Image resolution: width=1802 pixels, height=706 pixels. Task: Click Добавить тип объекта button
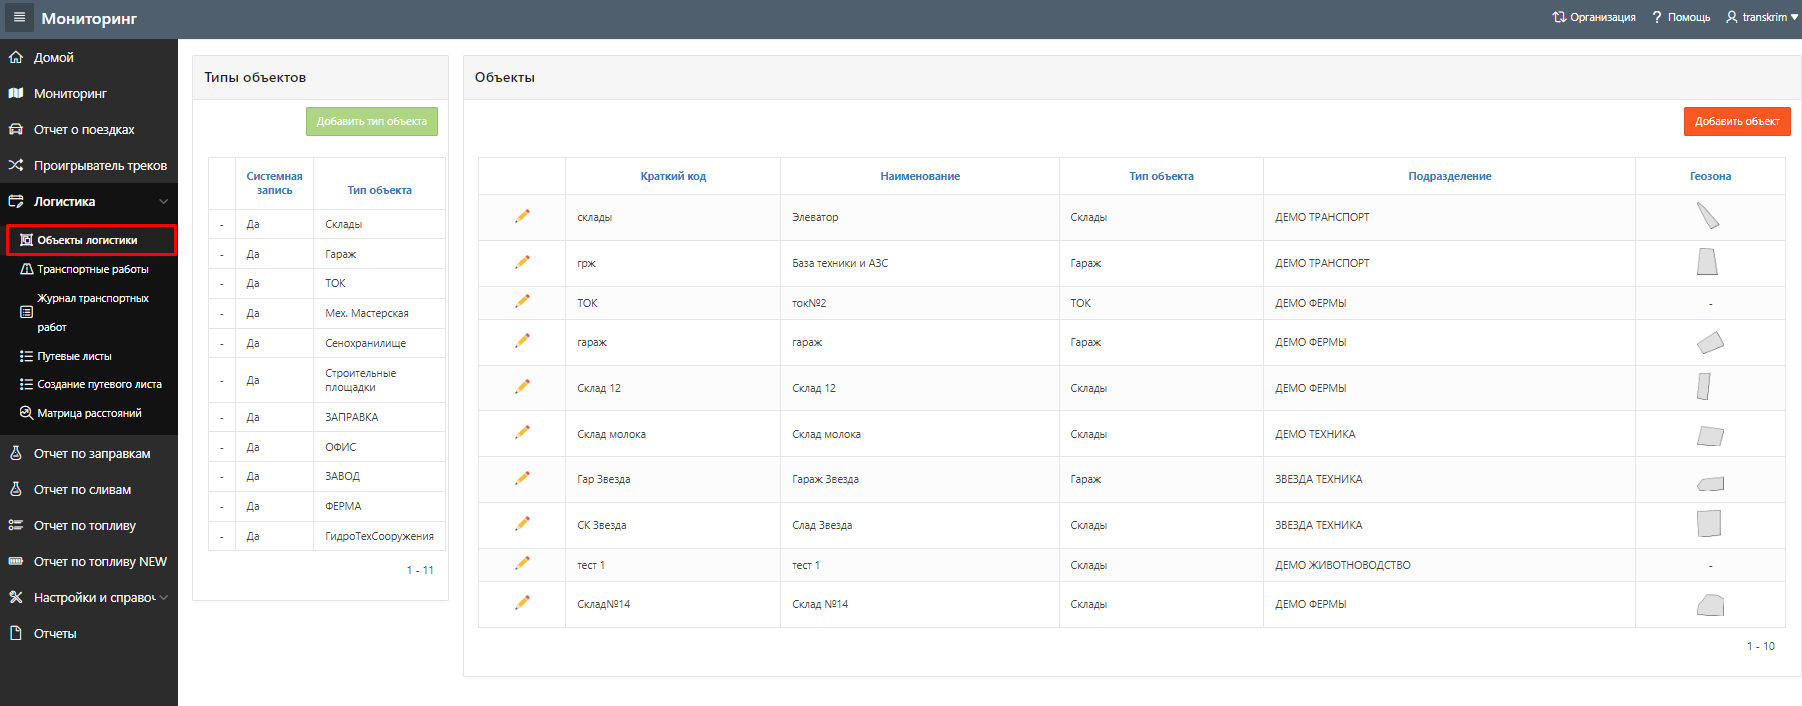click(371, 121)
